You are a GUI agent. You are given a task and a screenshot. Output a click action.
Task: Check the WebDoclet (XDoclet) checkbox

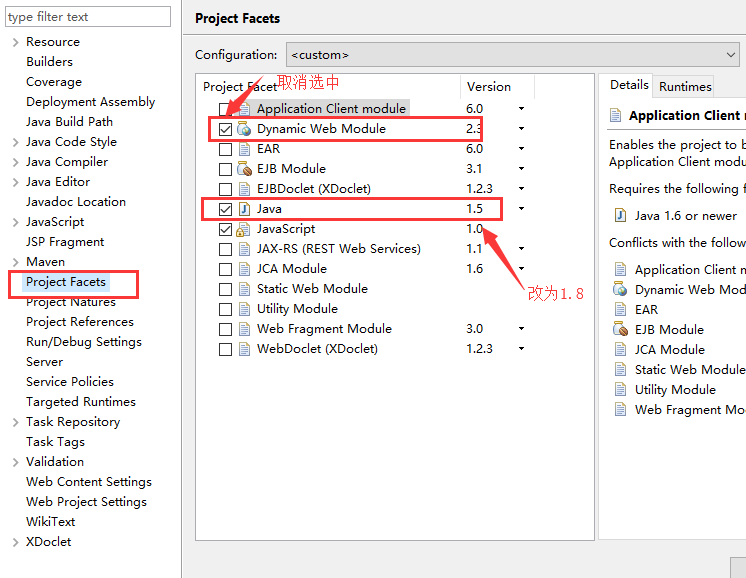225,349
